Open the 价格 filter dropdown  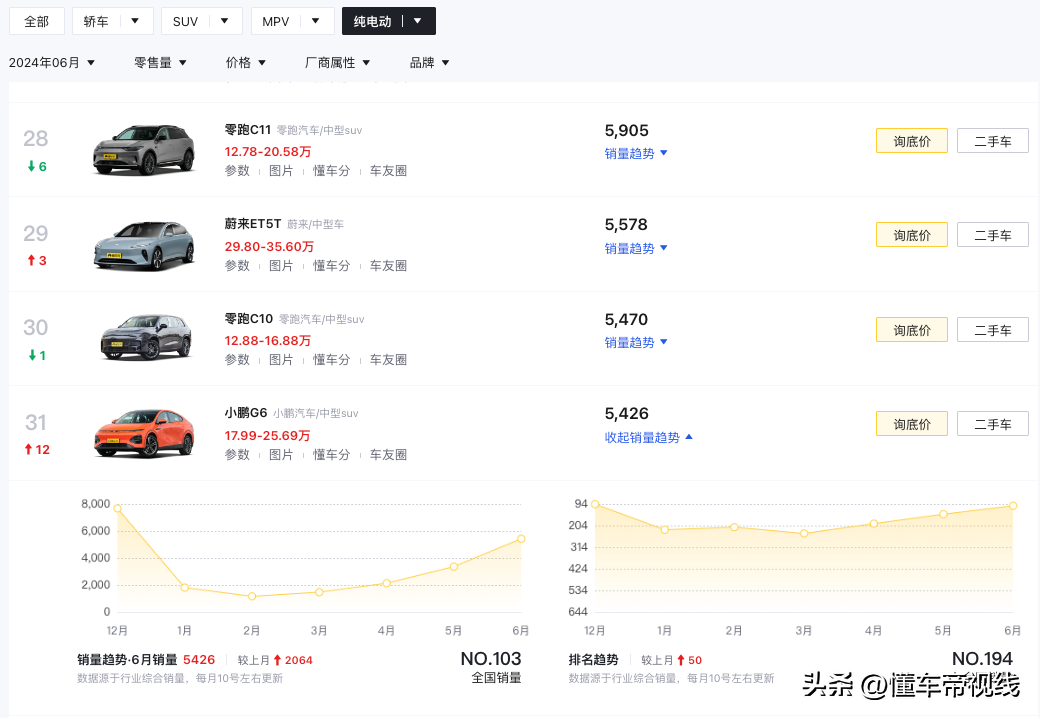click(245, 62)
